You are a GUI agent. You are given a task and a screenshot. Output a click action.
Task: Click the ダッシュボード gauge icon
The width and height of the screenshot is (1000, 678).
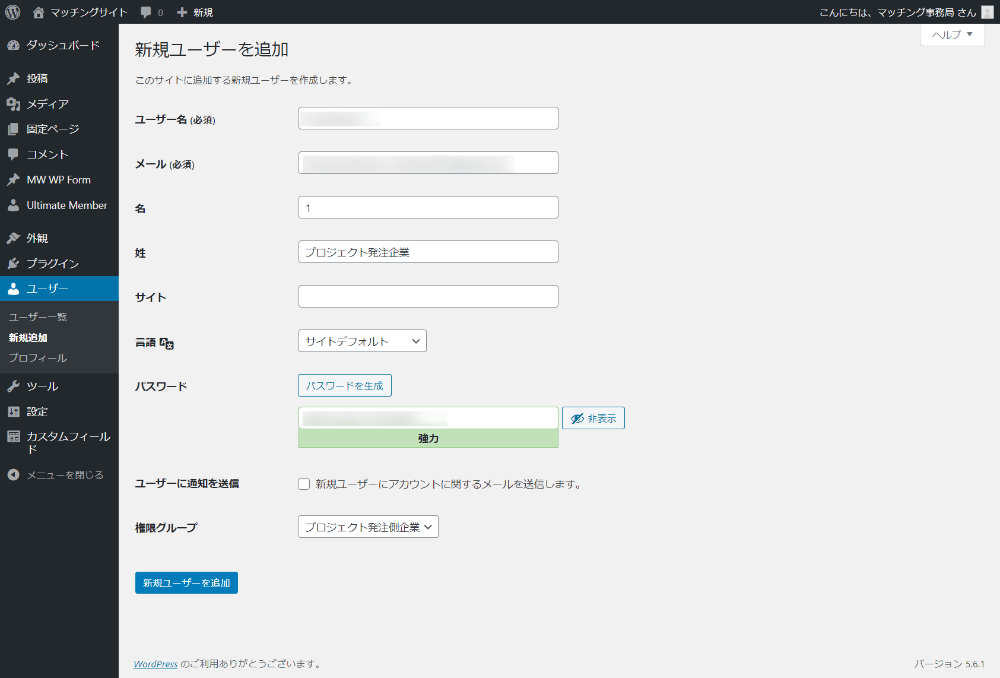[x=13, y=45]
